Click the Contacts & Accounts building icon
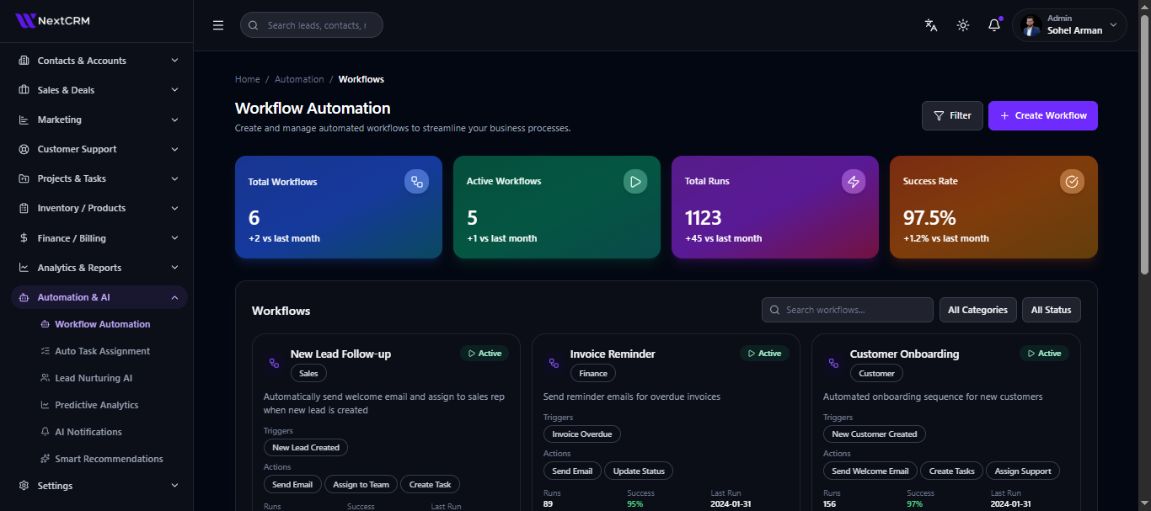The width and height of the screenshot is (1151, 511). coord(23,60)
